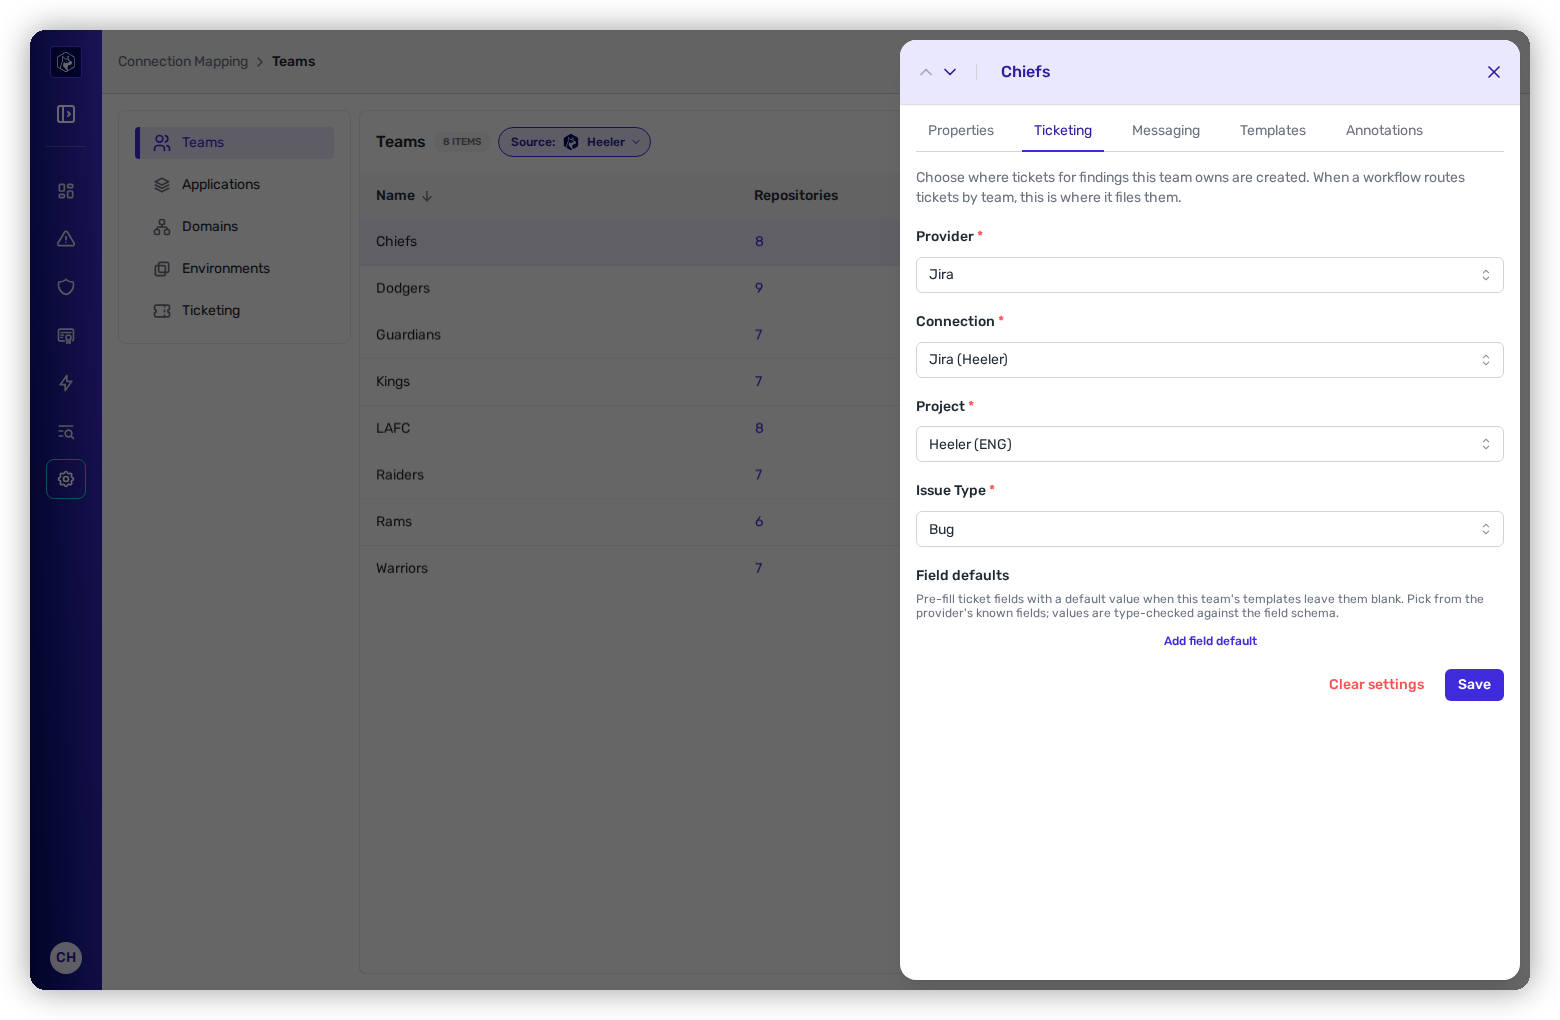Click the CH user avatar
Screen dimensions: 1560x1020
pos(66,957)
